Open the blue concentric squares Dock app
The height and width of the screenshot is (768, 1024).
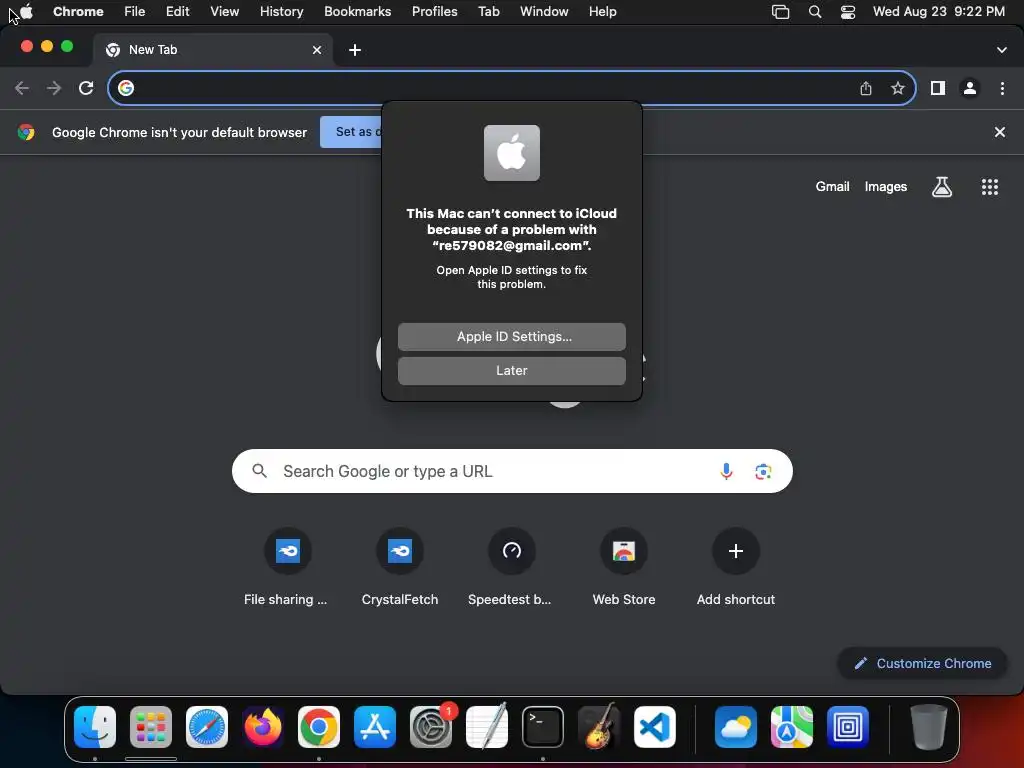(848, 727)
